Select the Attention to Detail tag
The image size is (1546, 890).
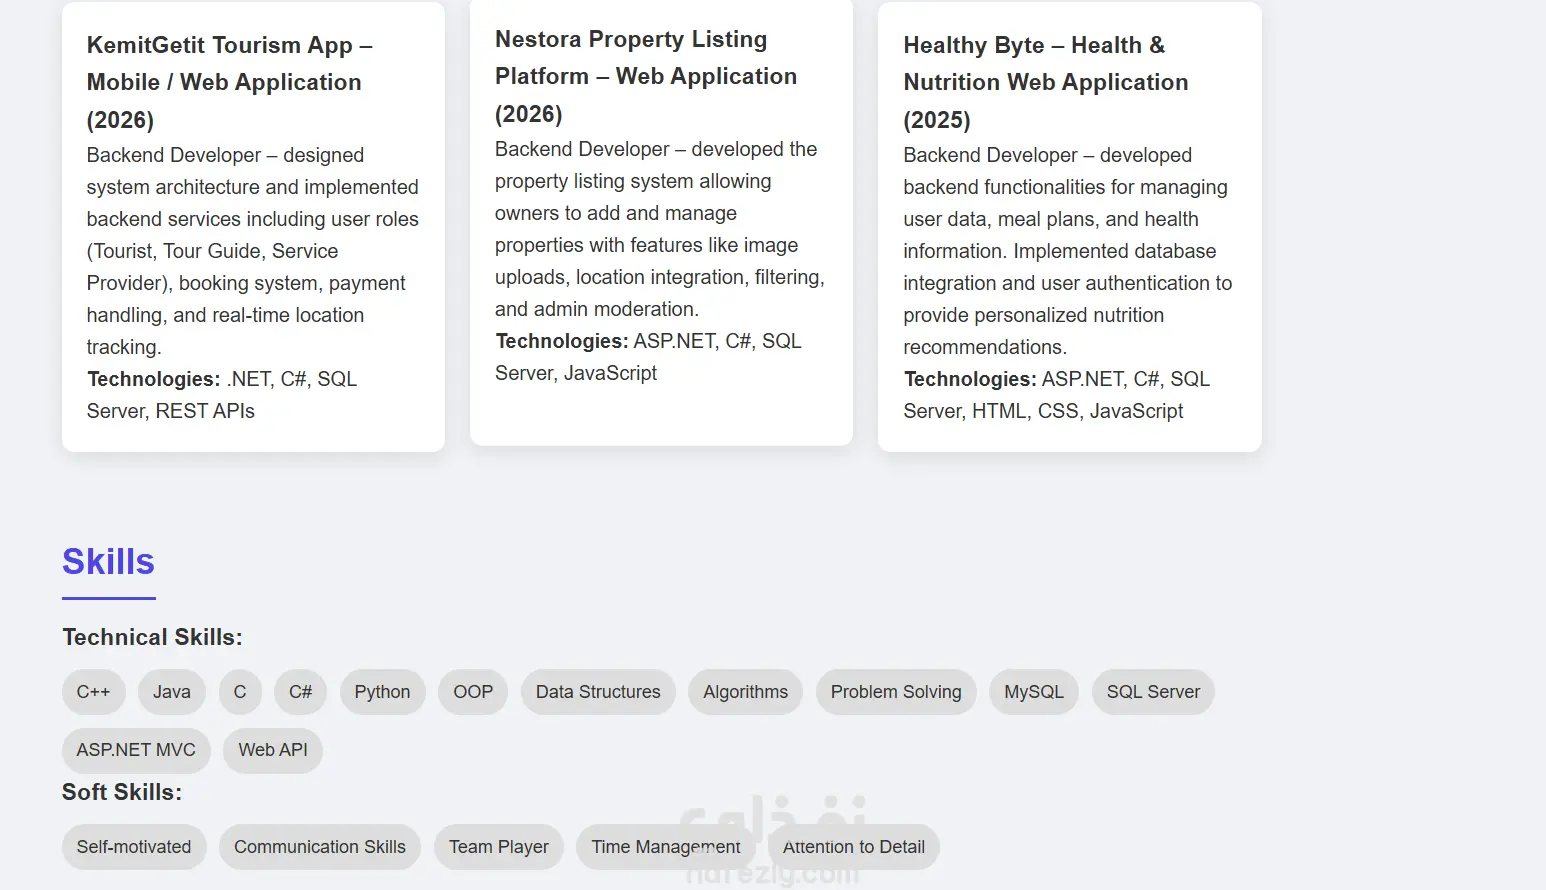pyautogui.click(x=854, y=847)
